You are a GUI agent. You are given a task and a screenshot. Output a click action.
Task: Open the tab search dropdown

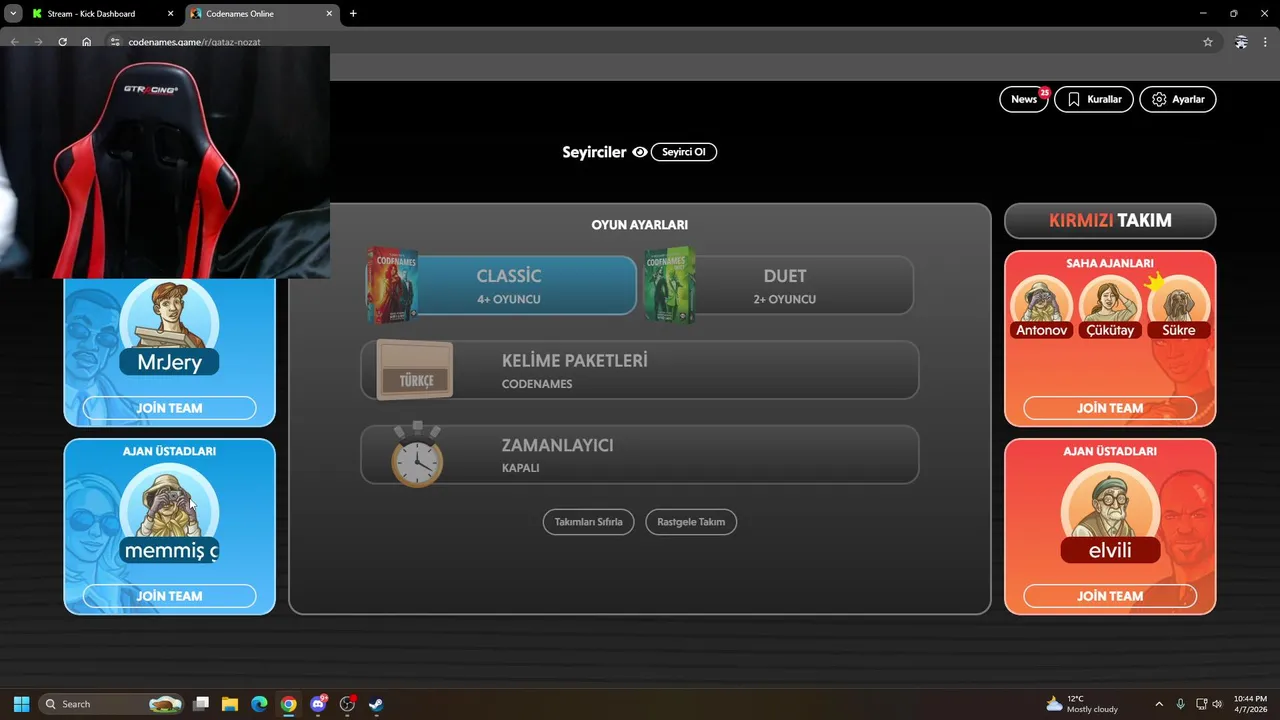13,14
